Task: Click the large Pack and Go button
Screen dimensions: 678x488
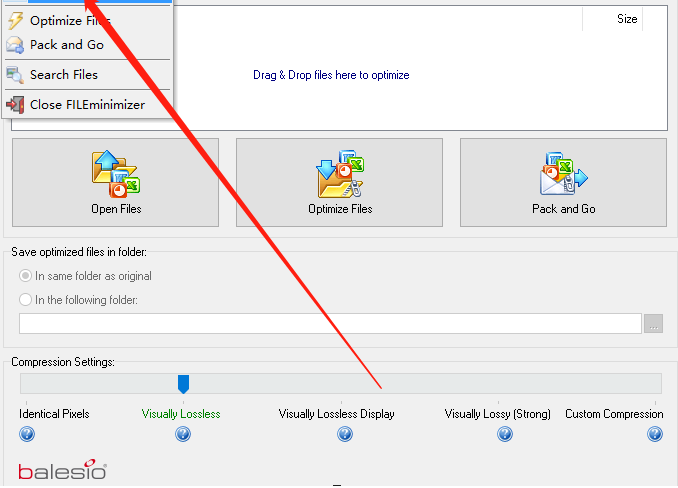Action: (x=563, y=182)
